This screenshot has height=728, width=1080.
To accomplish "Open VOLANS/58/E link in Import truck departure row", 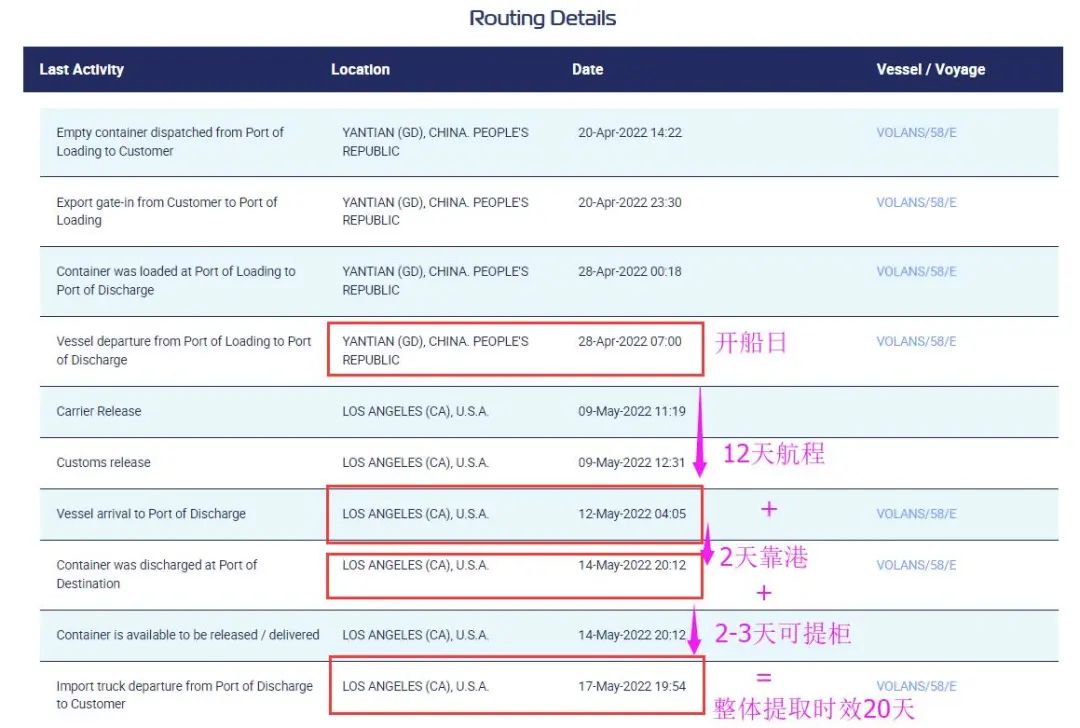I will 916,686.
